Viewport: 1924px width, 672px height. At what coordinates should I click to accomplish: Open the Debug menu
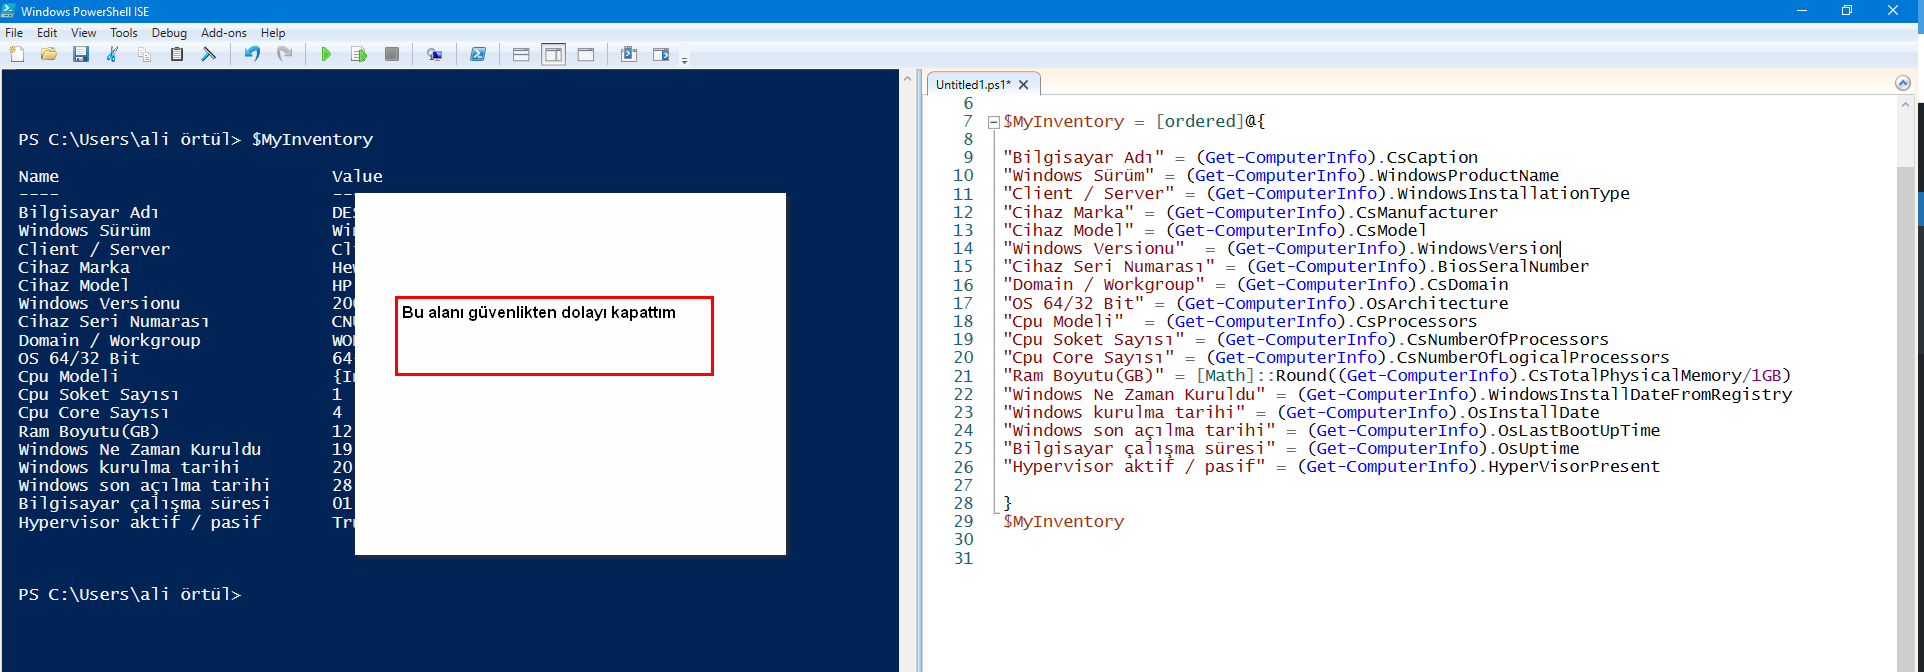coord(169,33)
